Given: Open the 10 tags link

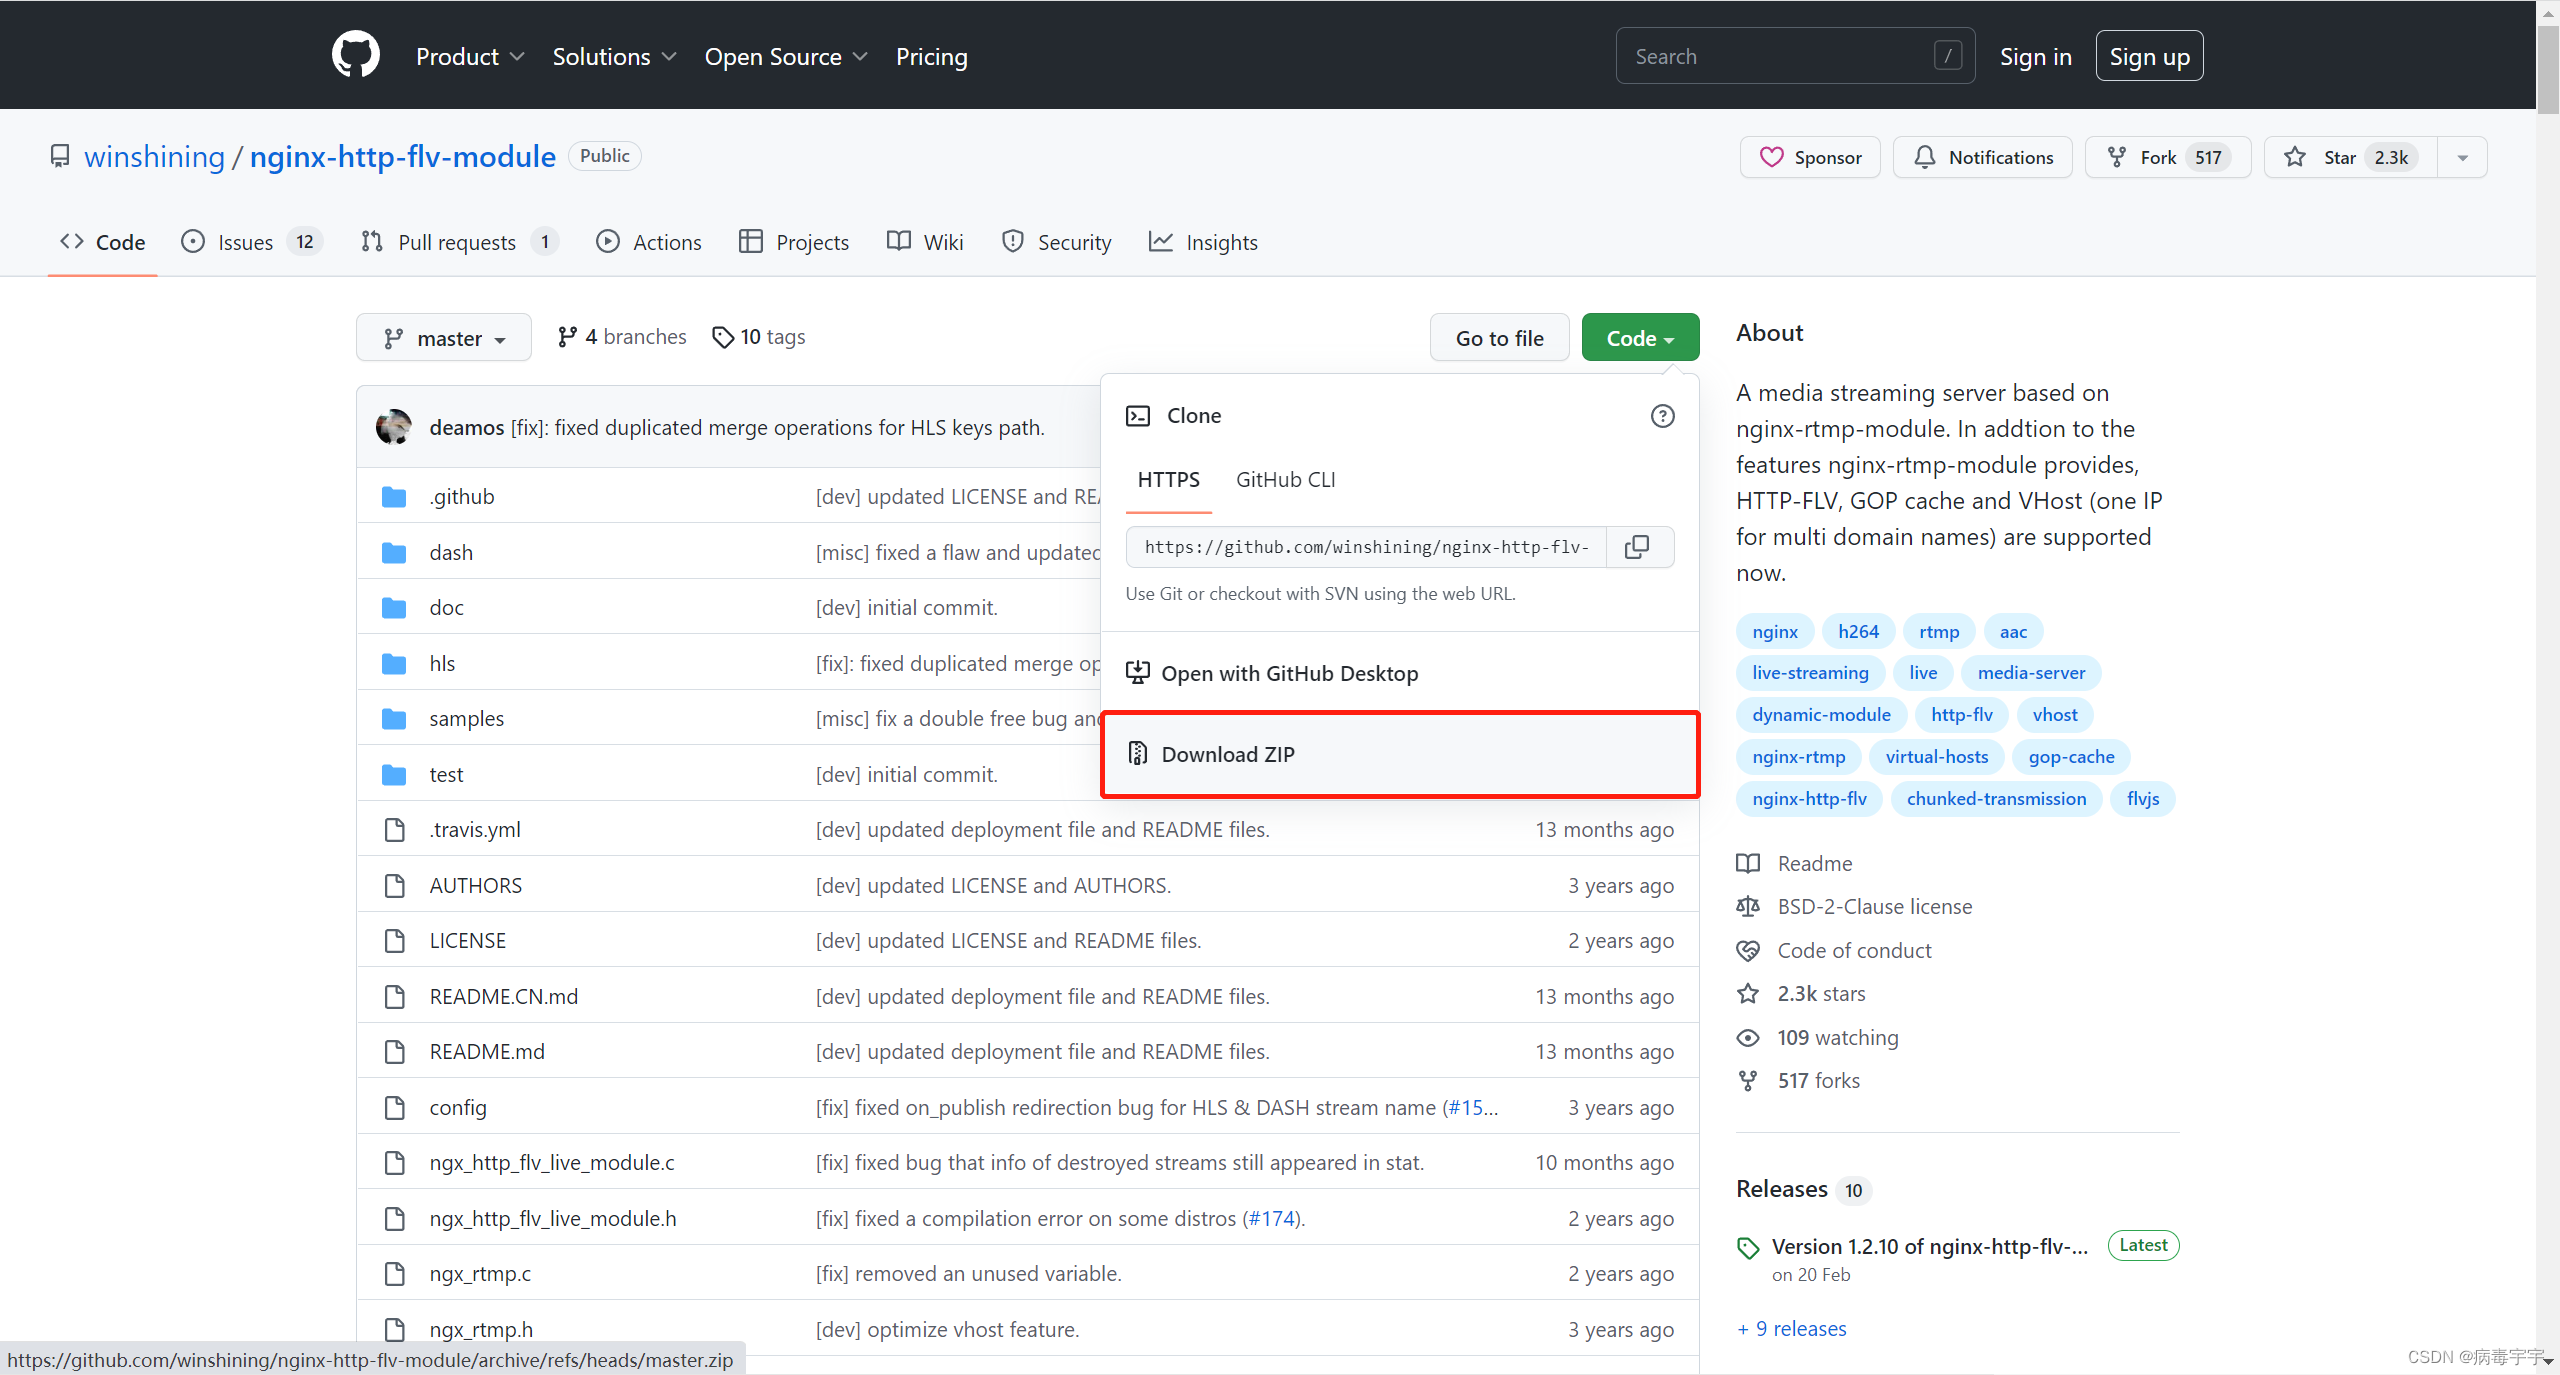Looking at the screenshot, I should click(759, 337).
